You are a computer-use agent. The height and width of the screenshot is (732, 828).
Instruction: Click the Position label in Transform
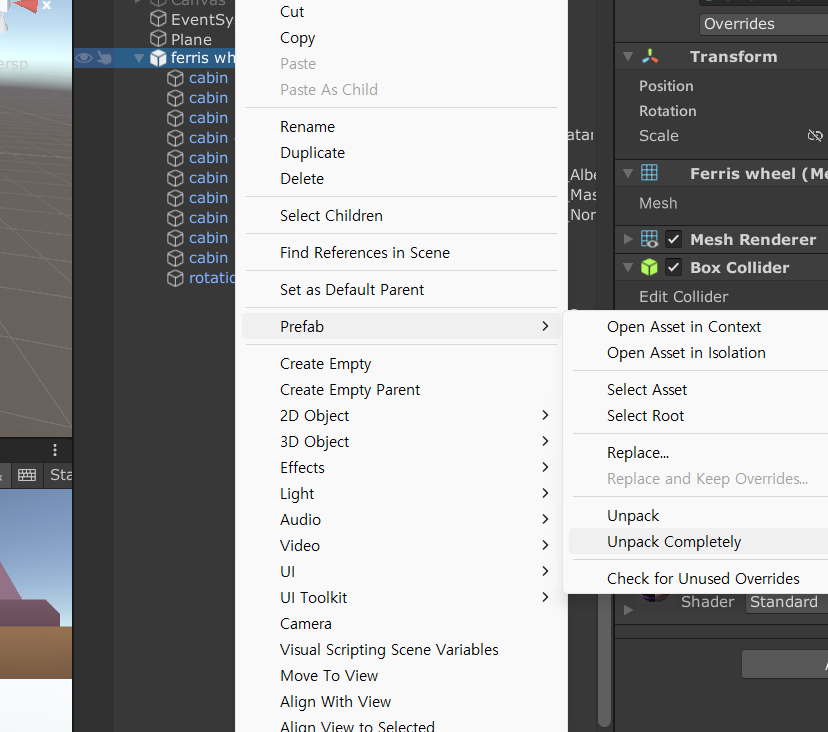tap(666, 86)
